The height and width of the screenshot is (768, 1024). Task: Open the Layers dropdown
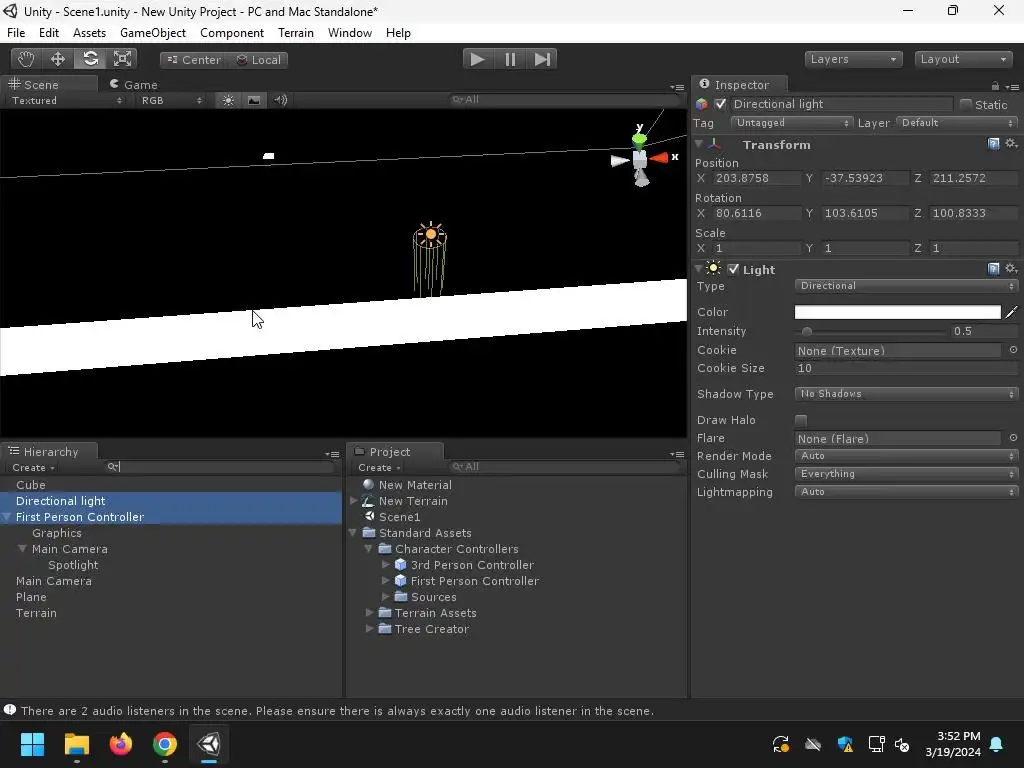click(854, 59)
